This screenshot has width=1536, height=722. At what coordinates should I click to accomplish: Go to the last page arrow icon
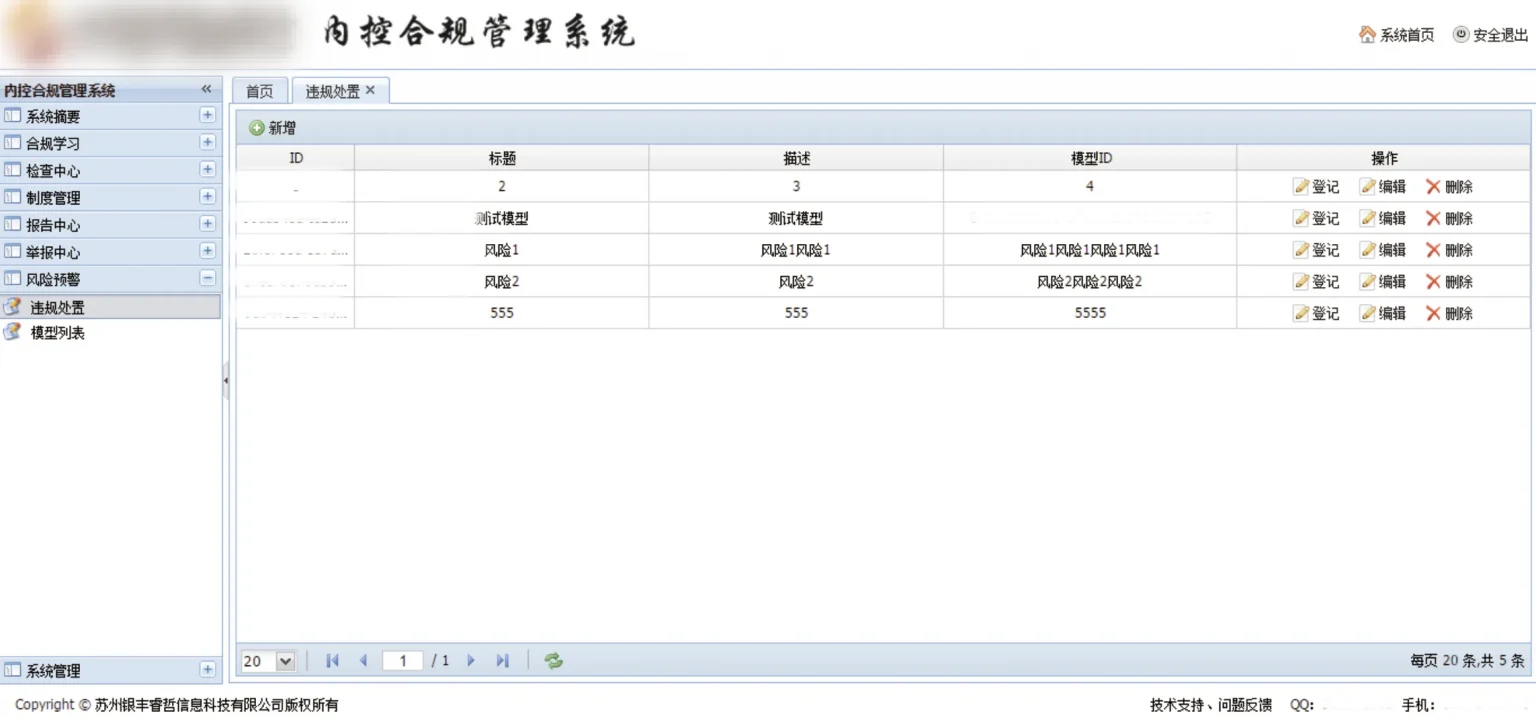click(x=503, y=661)
